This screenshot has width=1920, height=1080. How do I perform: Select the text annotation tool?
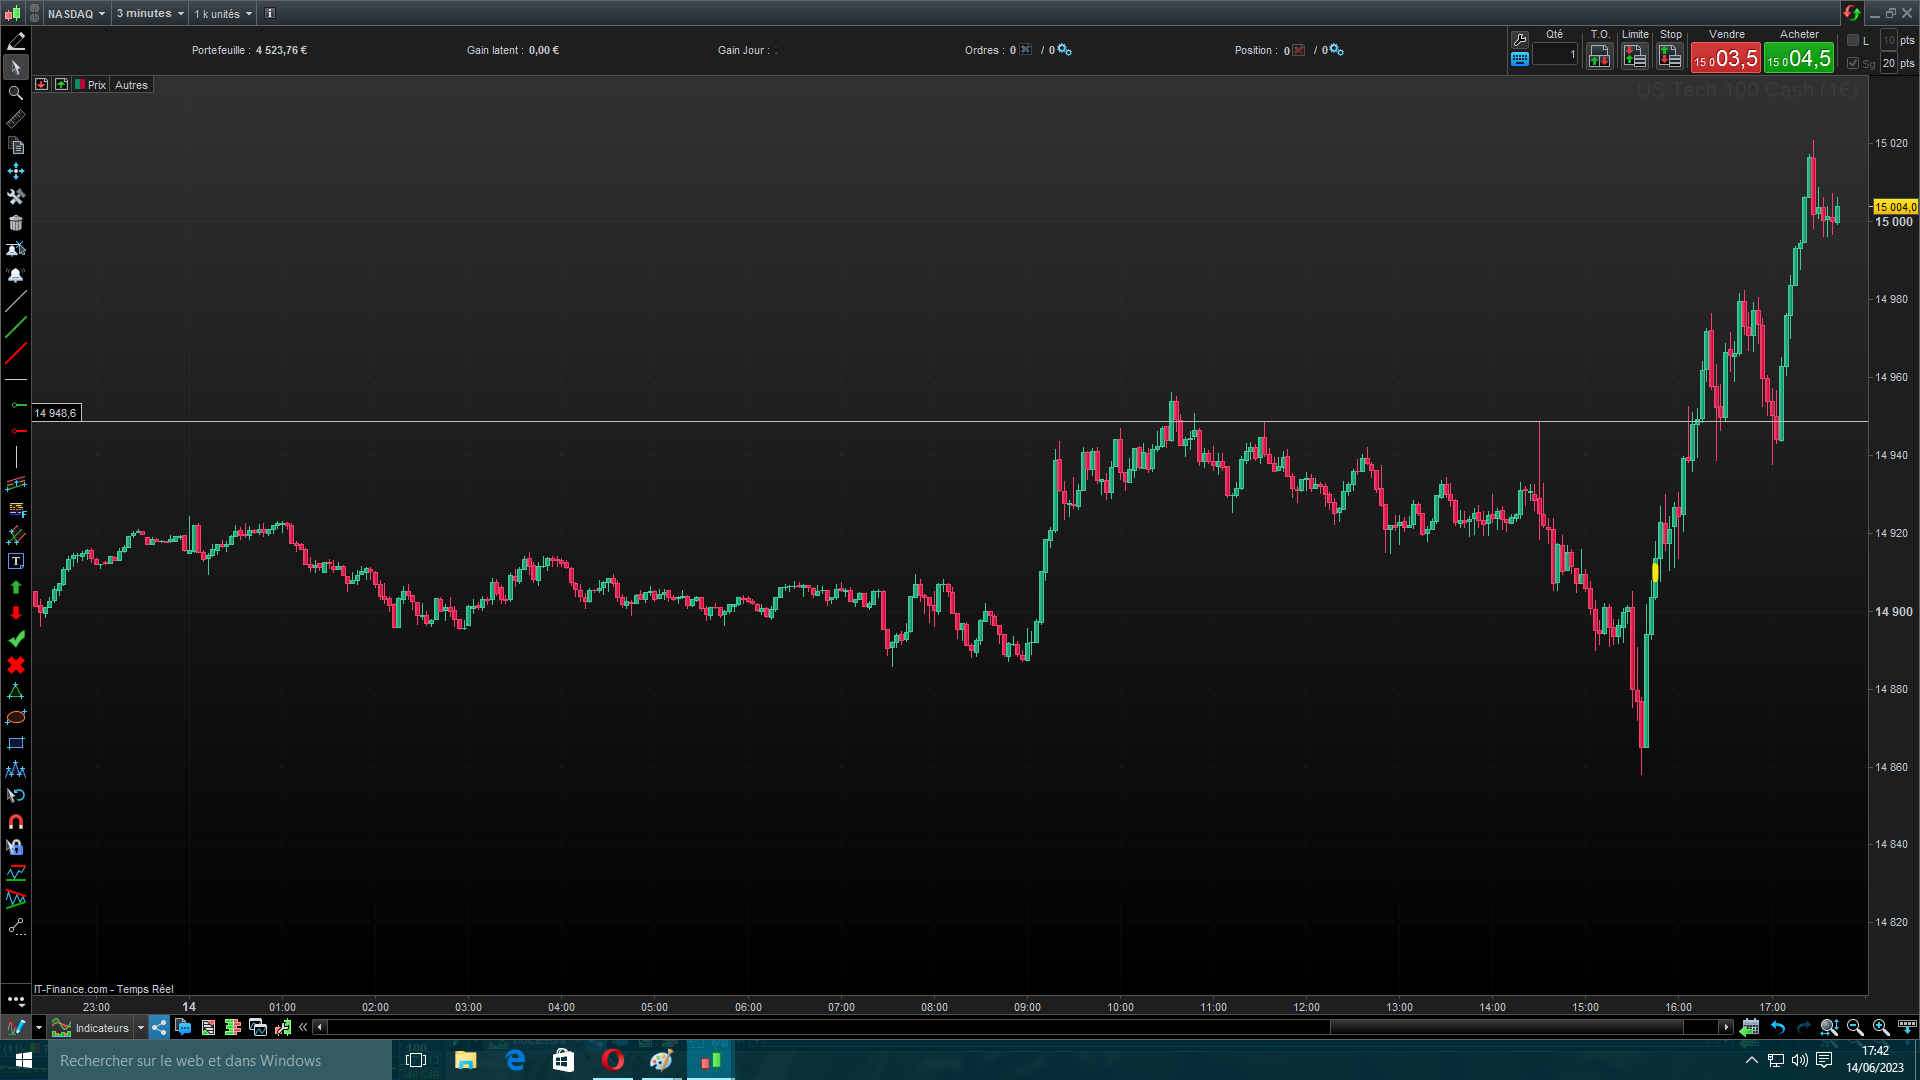coord(16,561)
